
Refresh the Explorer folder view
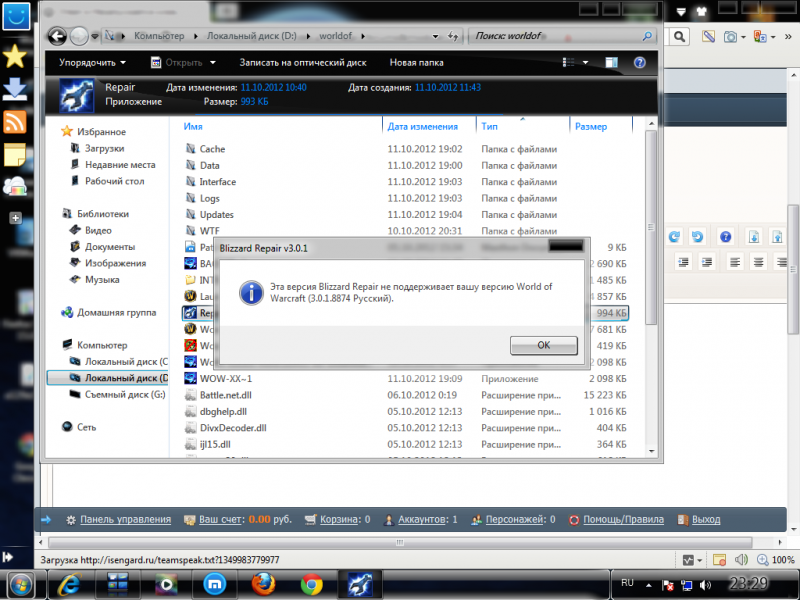click(x=453, y=36)
